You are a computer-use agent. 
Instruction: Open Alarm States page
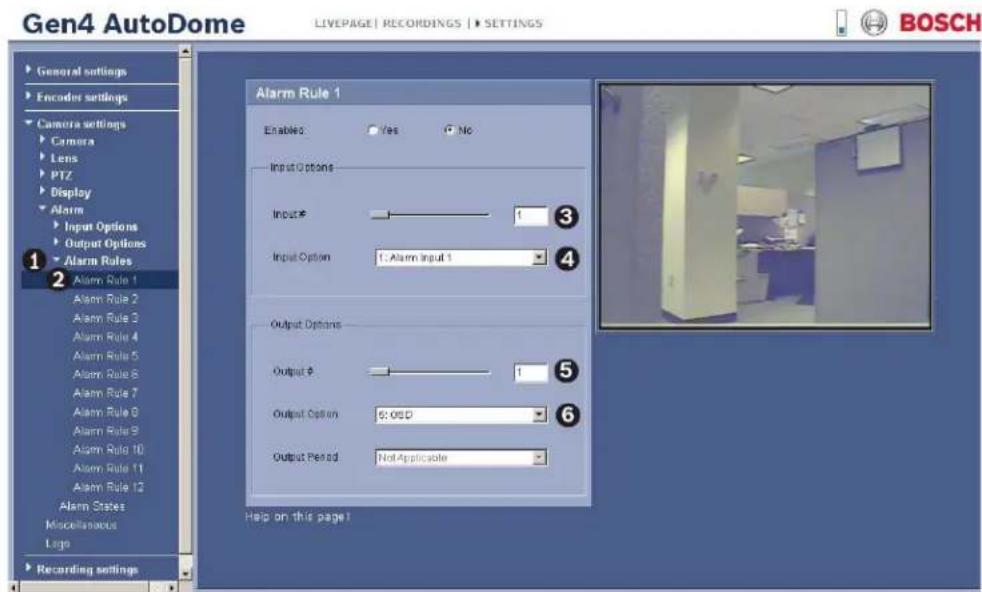(91, 506)
